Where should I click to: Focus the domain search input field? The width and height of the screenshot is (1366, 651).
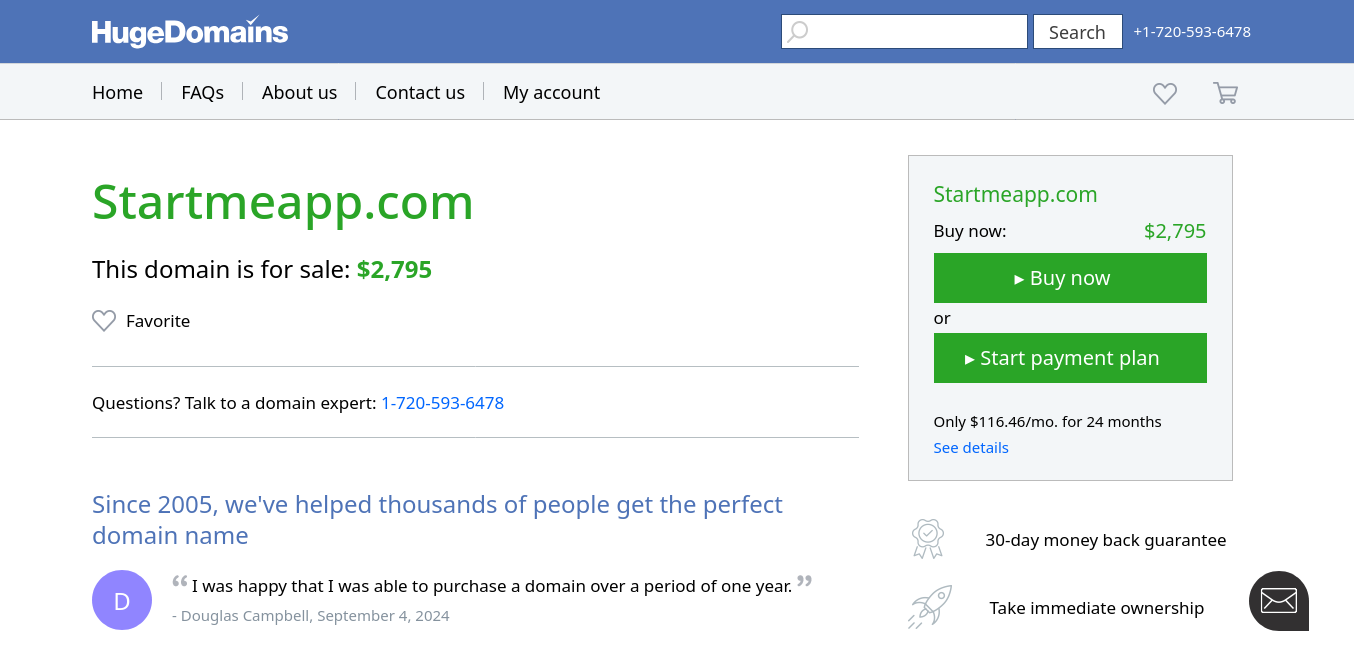tap(904, 32)
